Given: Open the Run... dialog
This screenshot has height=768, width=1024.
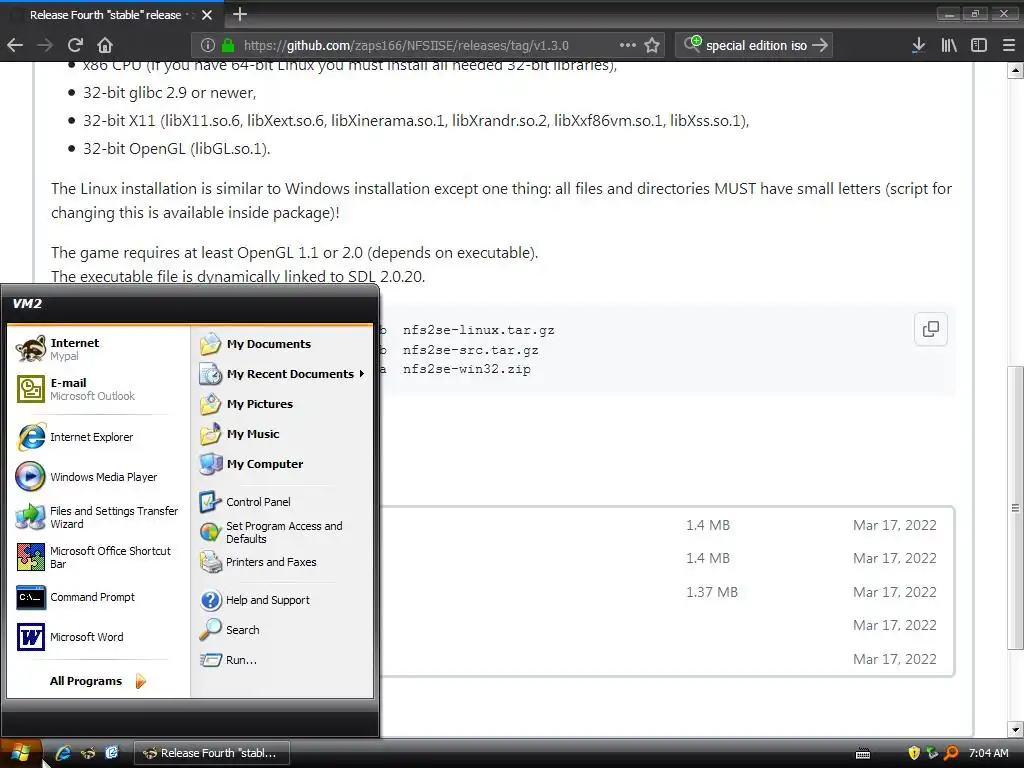Looking at the screenshot, I should coord(281,660).
